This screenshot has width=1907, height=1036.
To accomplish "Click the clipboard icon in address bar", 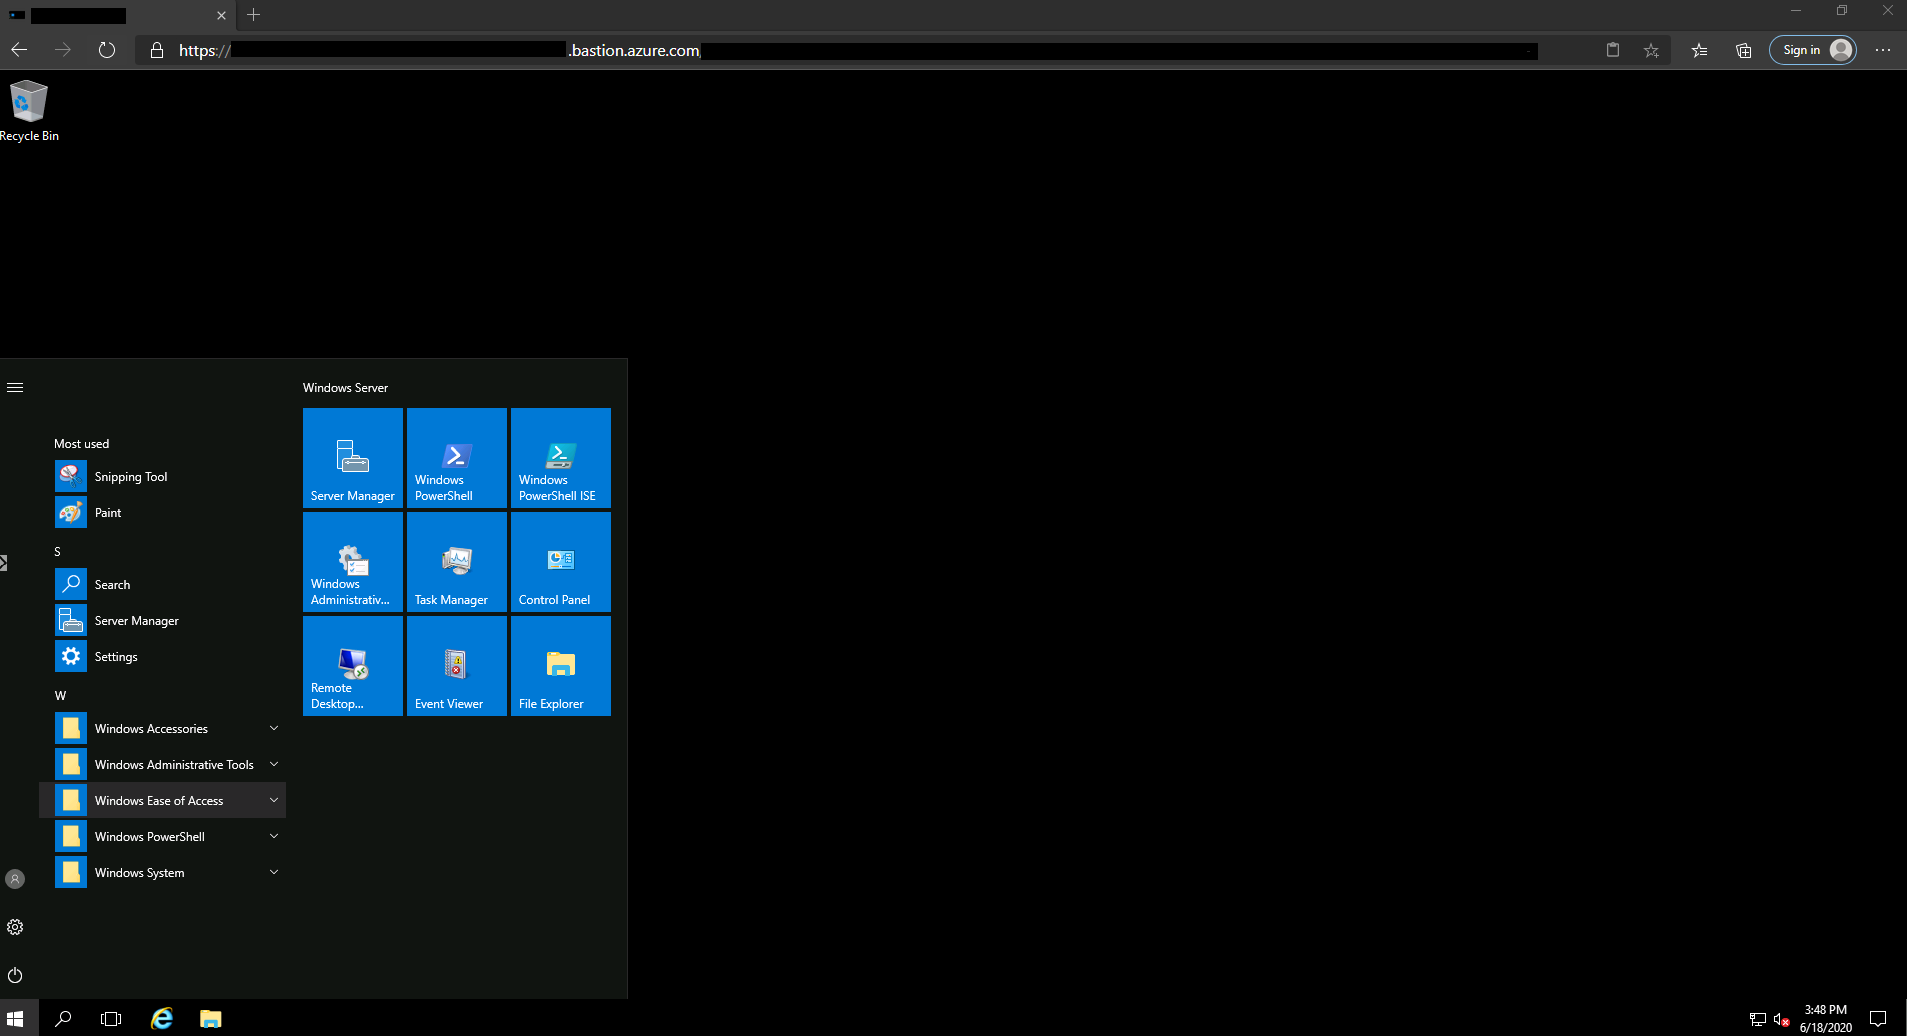I will click(x=1612, y=50).
